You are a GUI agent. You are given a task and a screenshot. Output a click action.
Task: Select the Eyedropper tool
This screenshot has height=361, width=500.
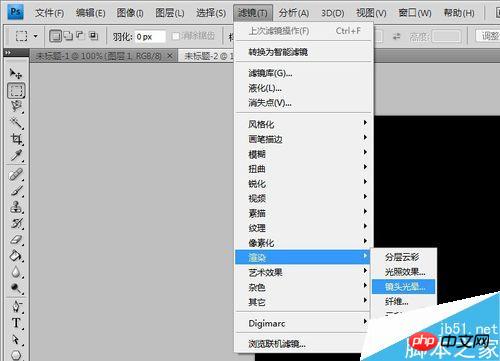point(16,155)
